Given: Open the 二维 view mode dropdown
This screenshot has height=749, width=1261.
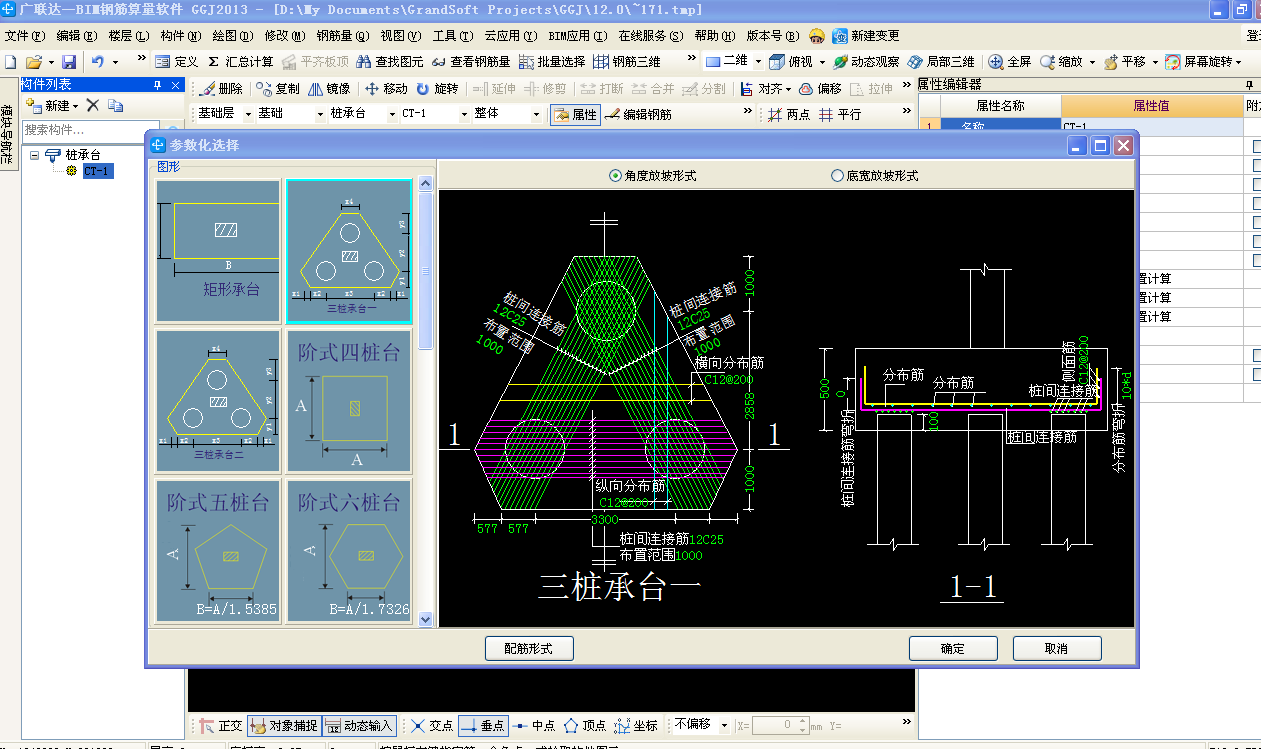Looking at the screenshot, I should (x=757, y=62).
